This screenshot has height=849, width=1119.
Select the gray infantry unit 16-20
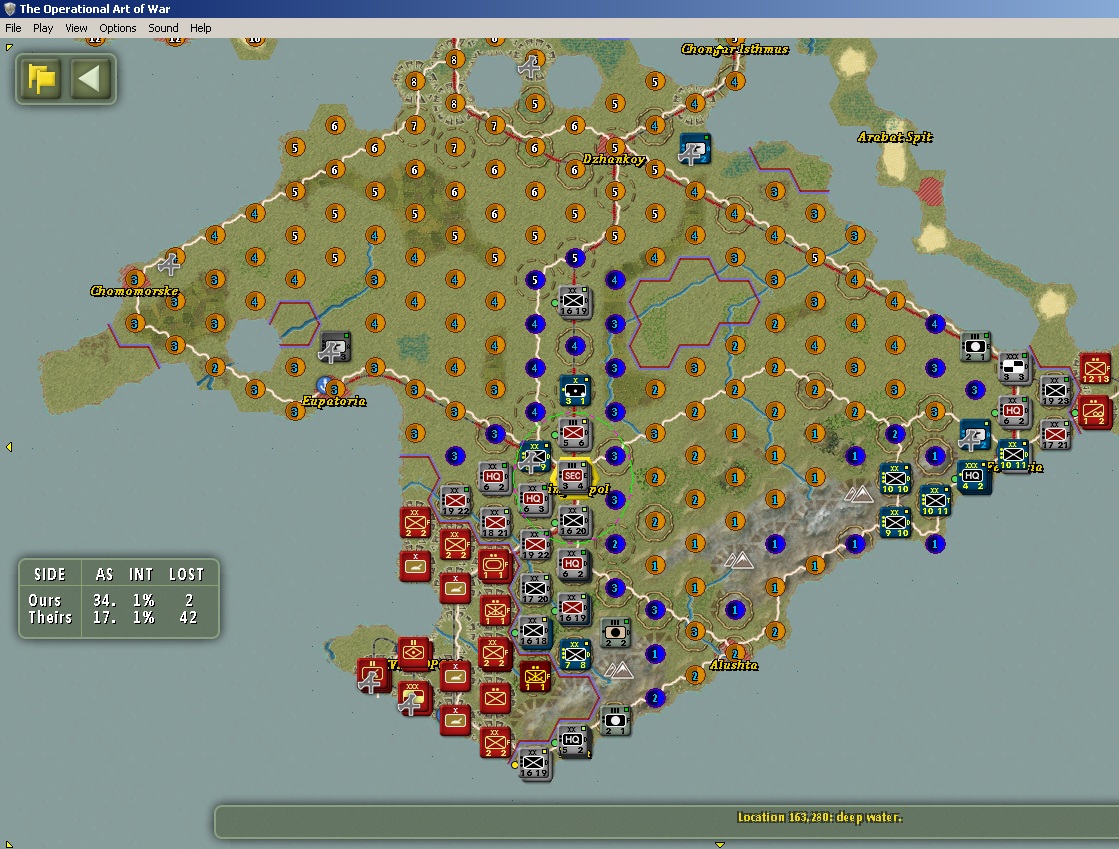click(574, 521)
